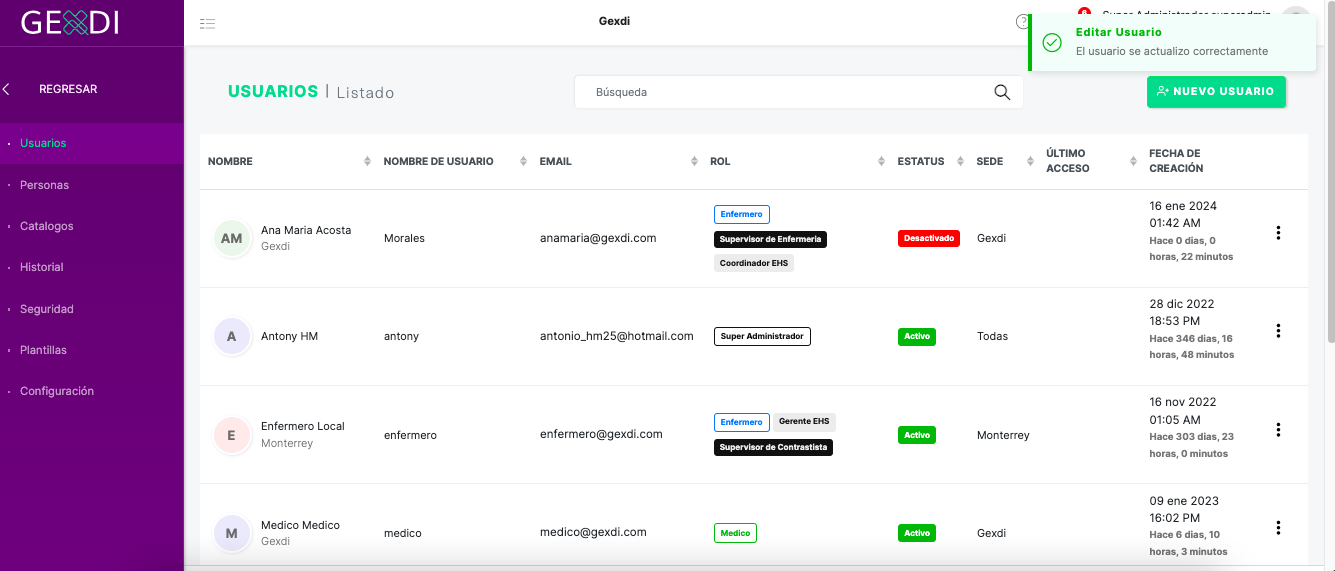
Task: Click Enfermero Local's Activo status badge
Action: (917, 436)
